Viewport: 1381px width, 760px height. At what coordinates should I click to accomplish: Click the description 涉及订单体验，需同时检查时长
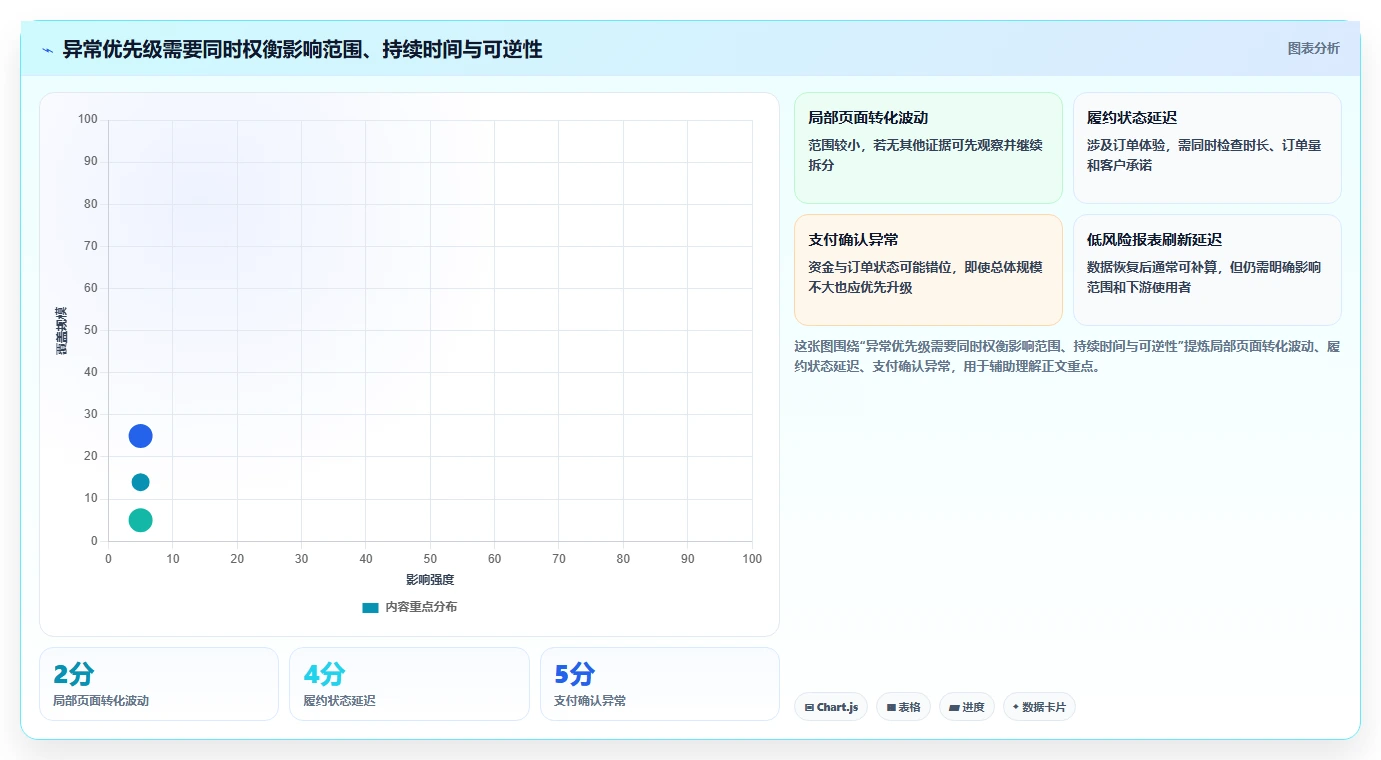1204,155
